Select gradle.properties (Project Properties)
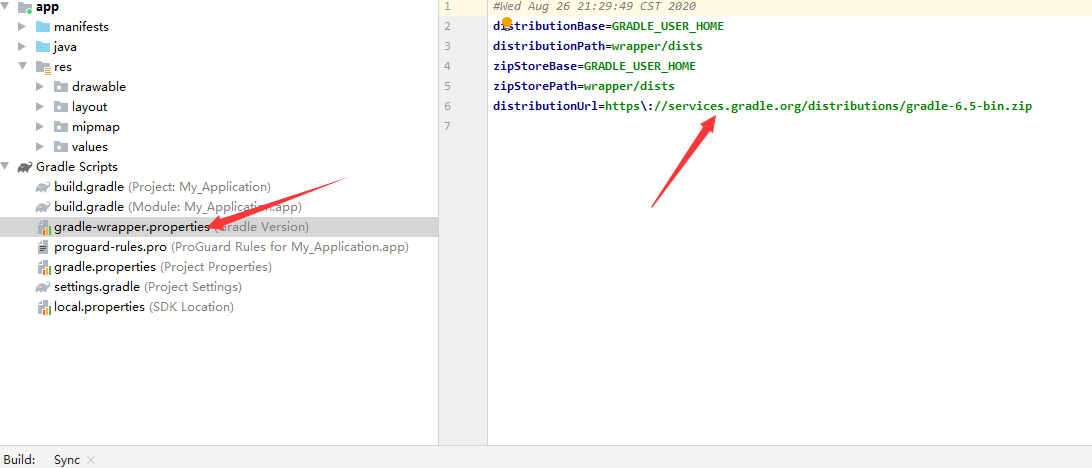The height and width of the screenshot is (468, 1092). pos(163,267)
